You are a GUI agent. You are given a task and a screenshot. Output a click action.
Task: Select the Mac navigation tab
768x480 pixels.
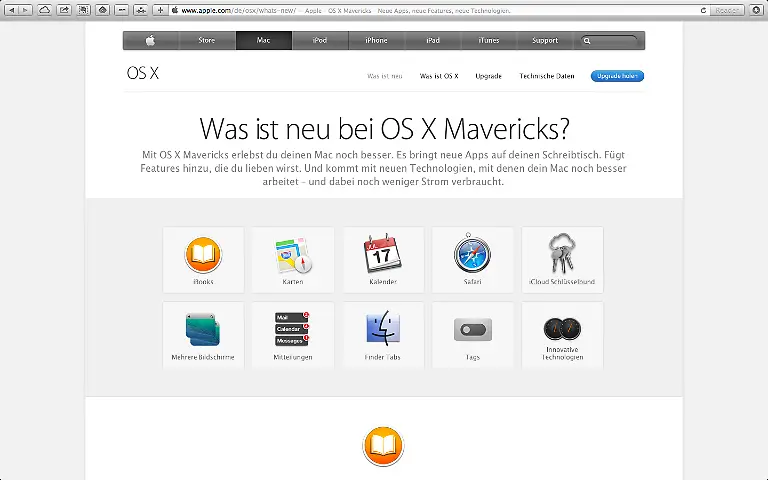264,40
